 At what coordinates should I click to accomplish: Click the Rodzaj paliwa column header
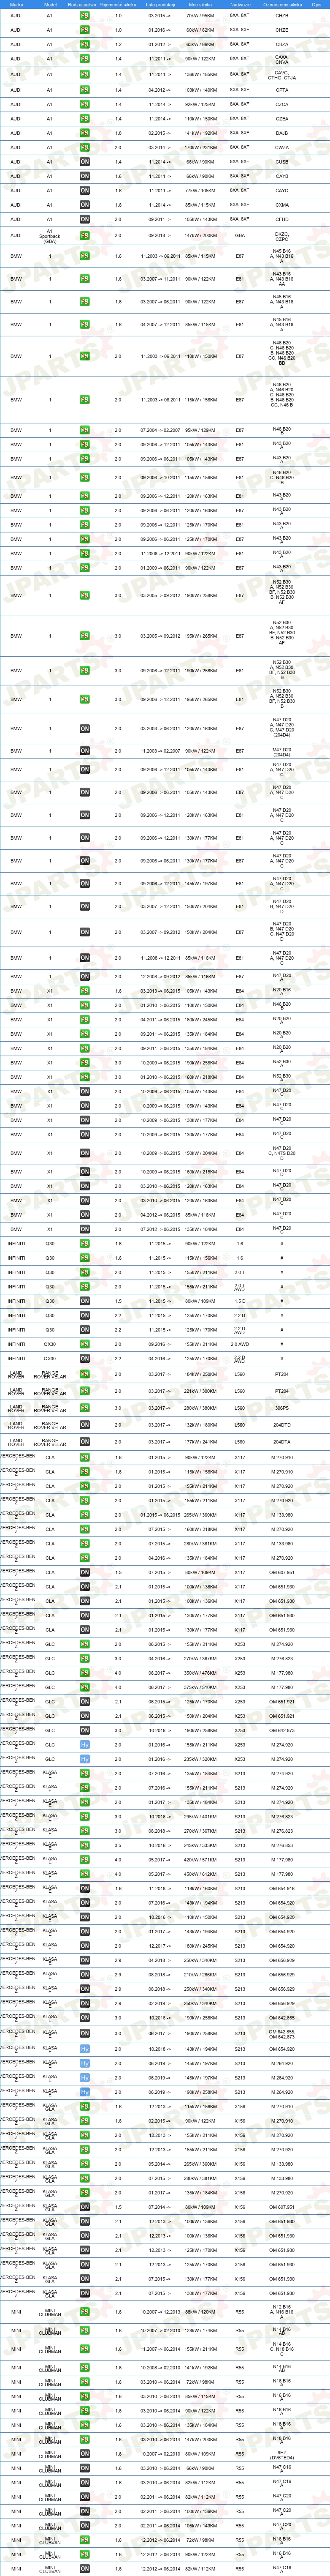point(82,5)
